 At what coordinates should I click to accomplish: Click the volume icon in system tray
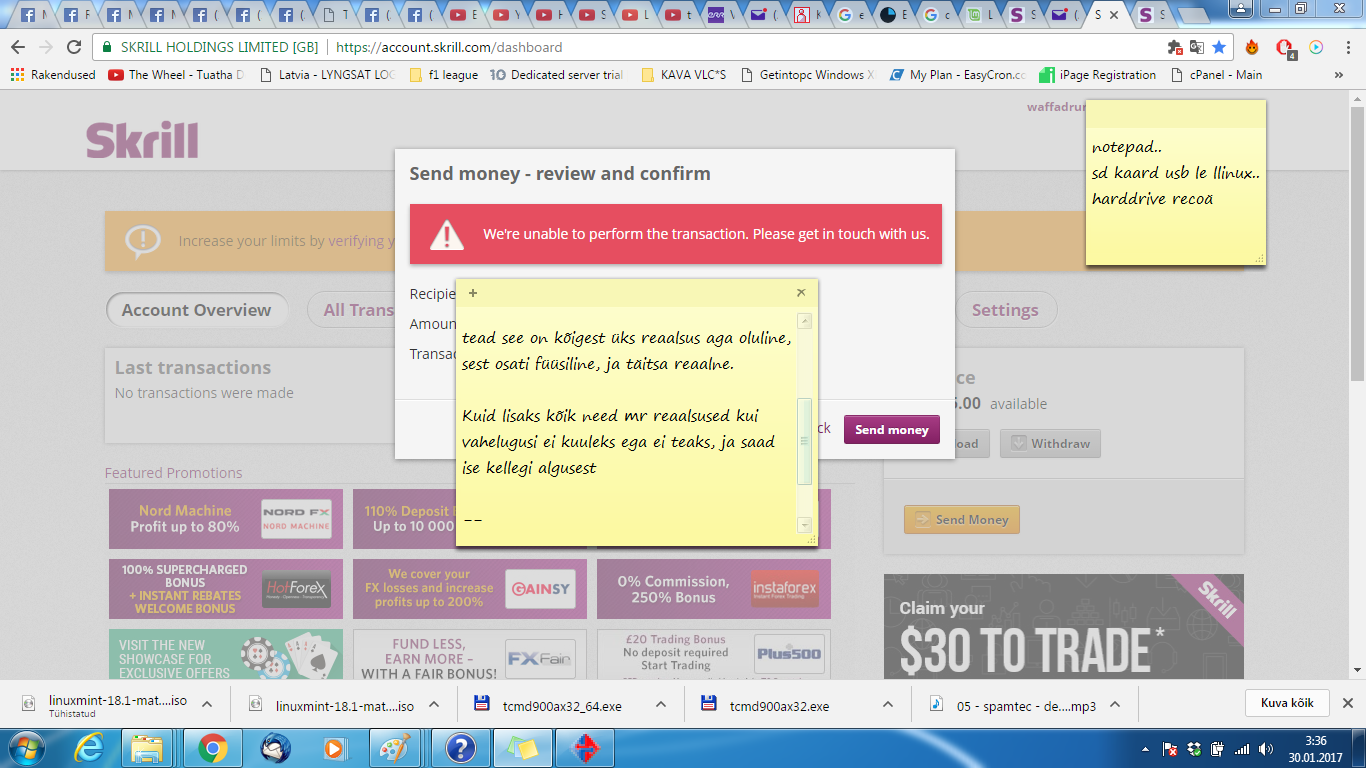1264,749
